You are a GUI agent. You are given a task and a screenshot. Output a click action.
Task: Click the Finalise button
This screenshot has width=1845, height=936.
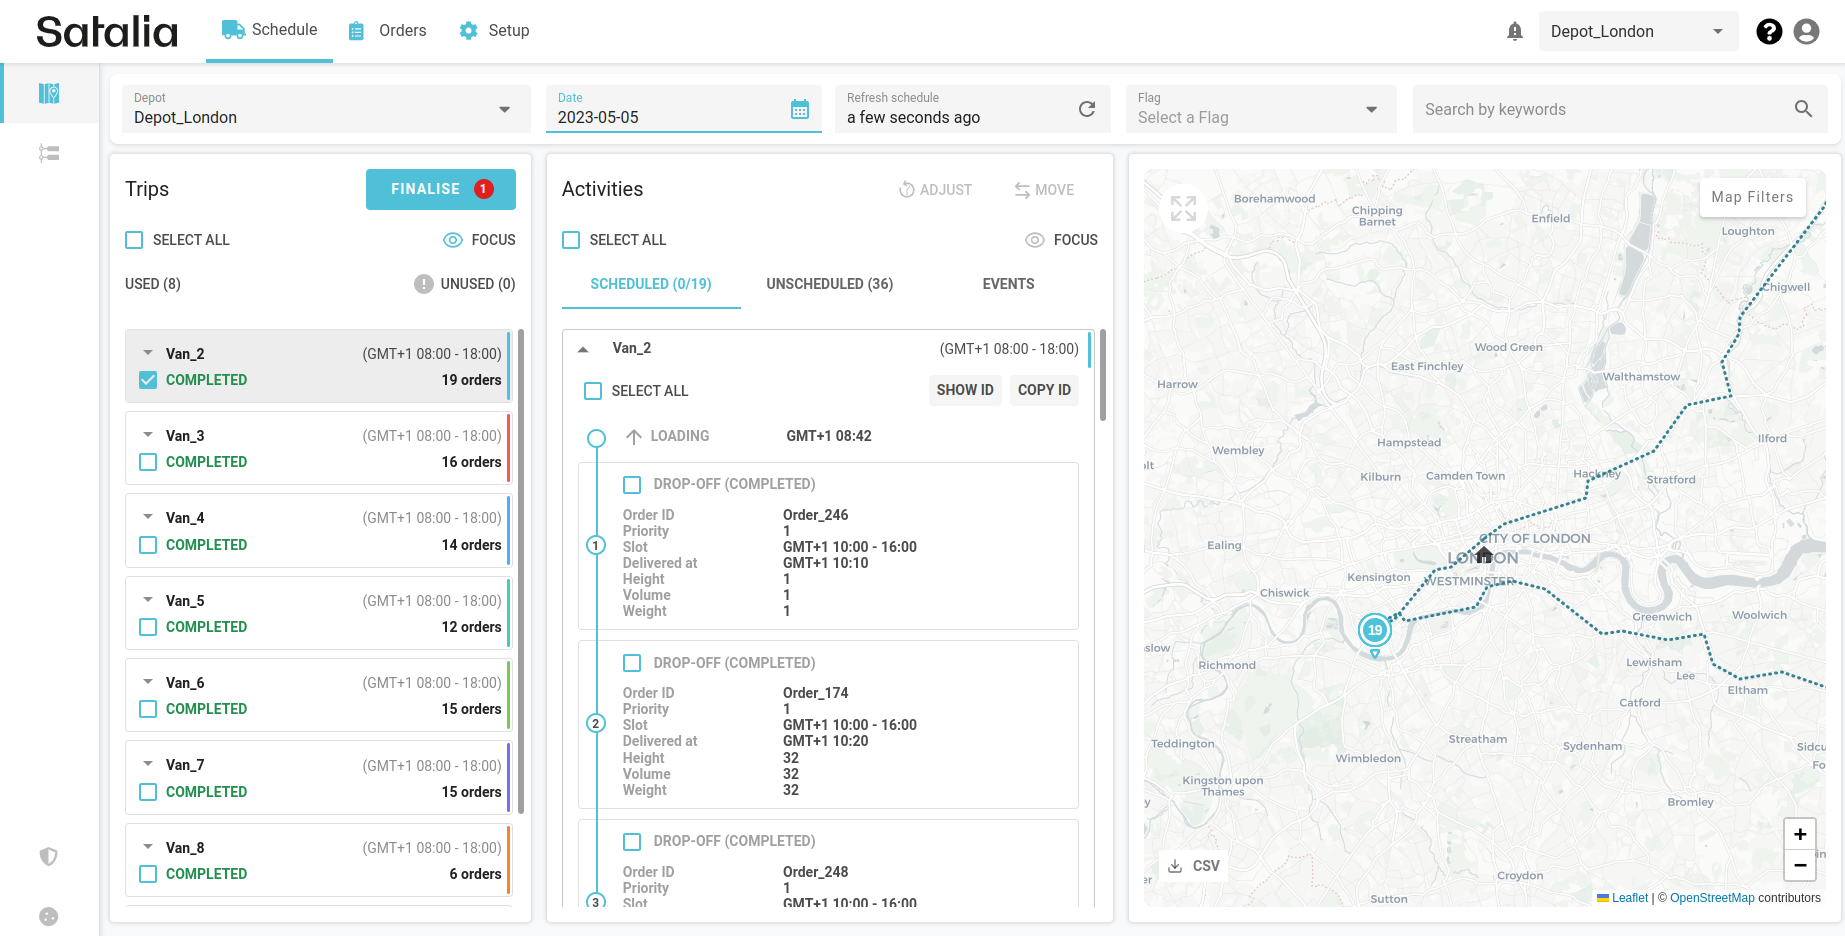coord(440,189)
